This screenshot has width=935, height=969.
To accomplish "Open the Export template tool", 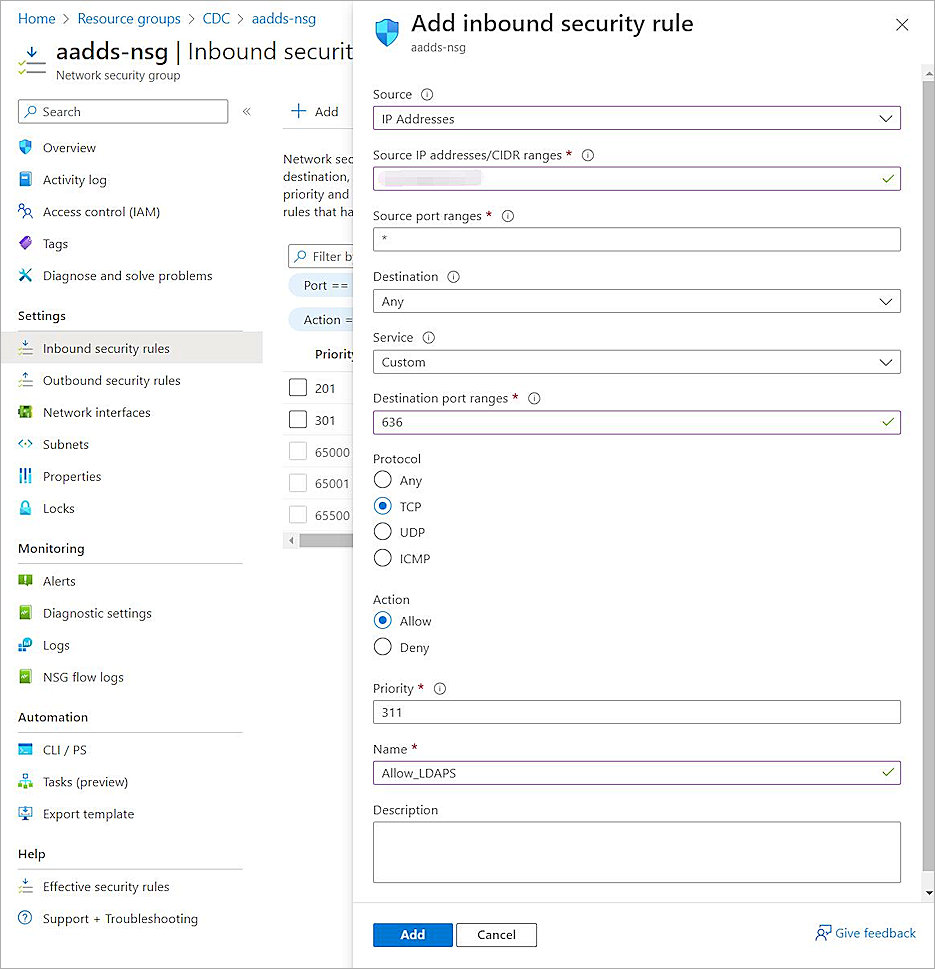I will (x=88, y=813).
